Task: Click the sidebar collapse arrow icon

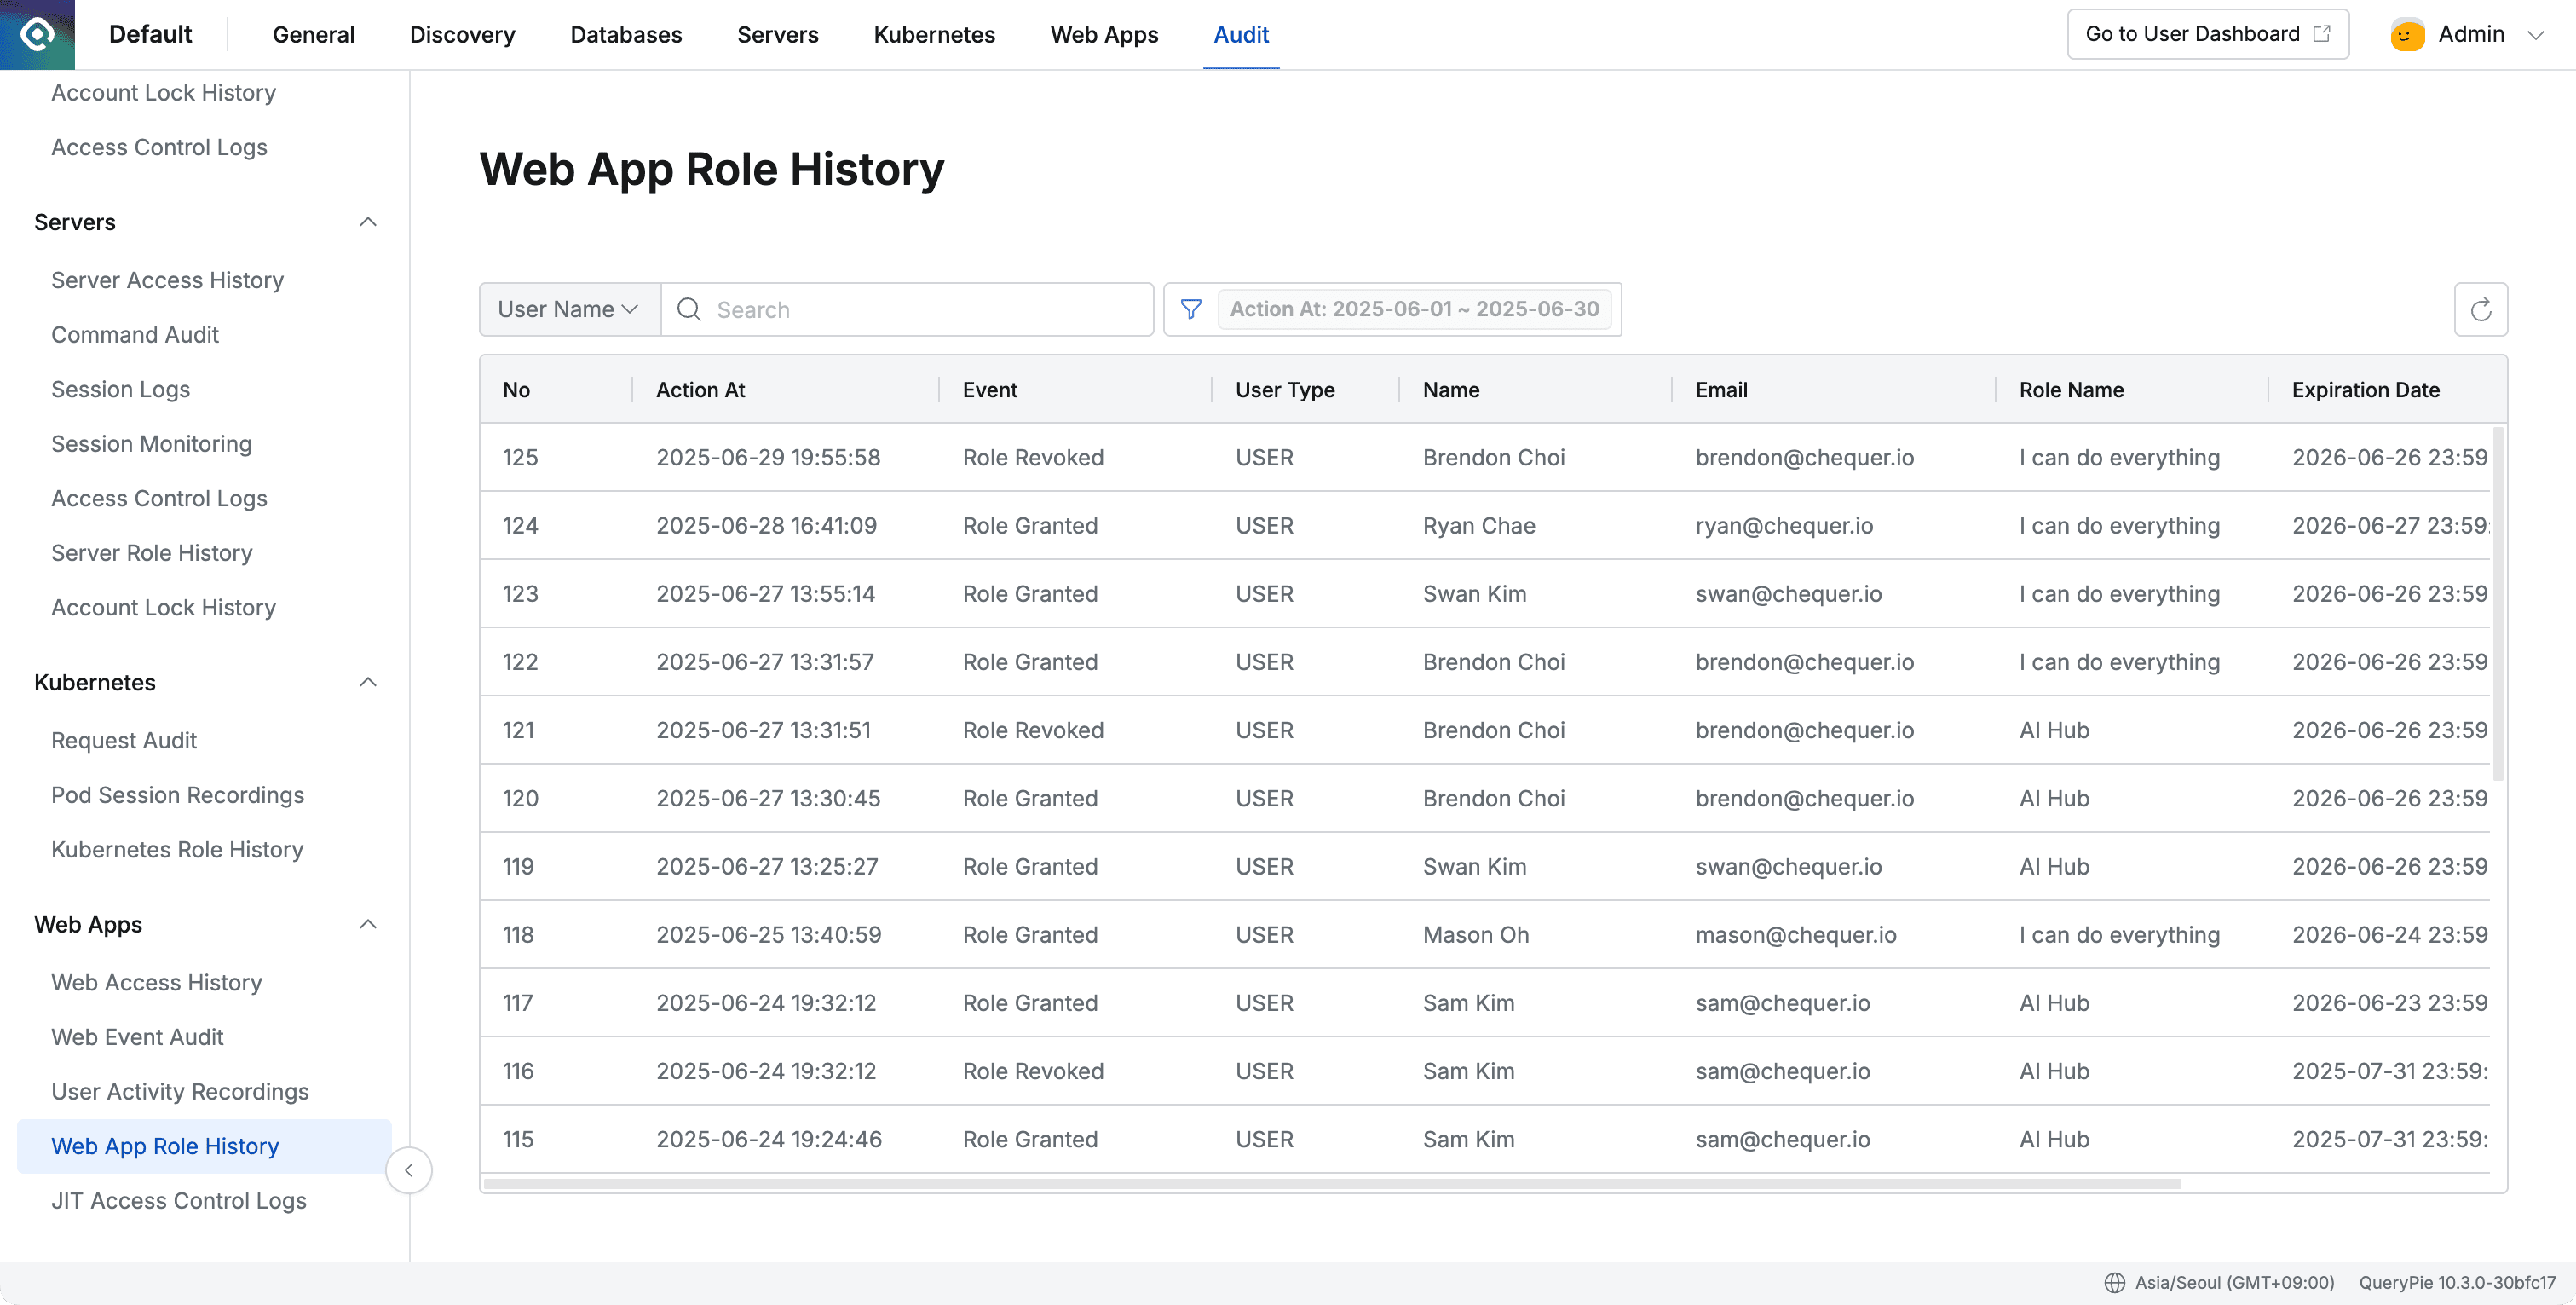Action: coord(409,1170)
